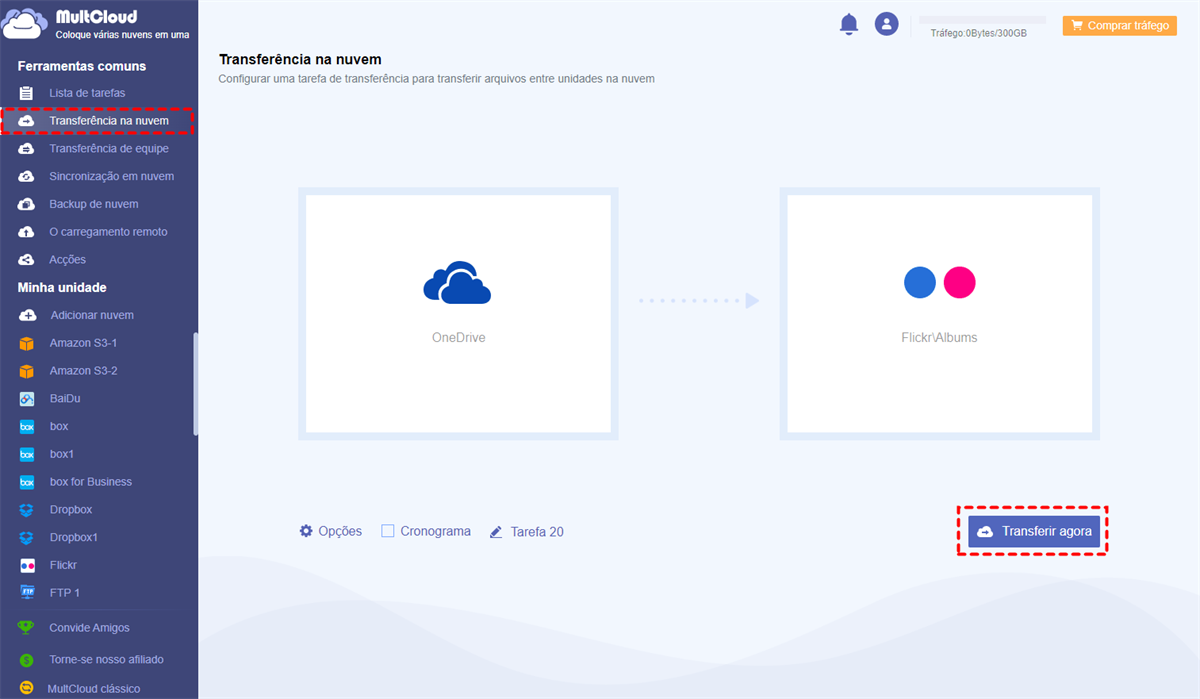Enable the Cronograma checkbox

tap(388, 531)
